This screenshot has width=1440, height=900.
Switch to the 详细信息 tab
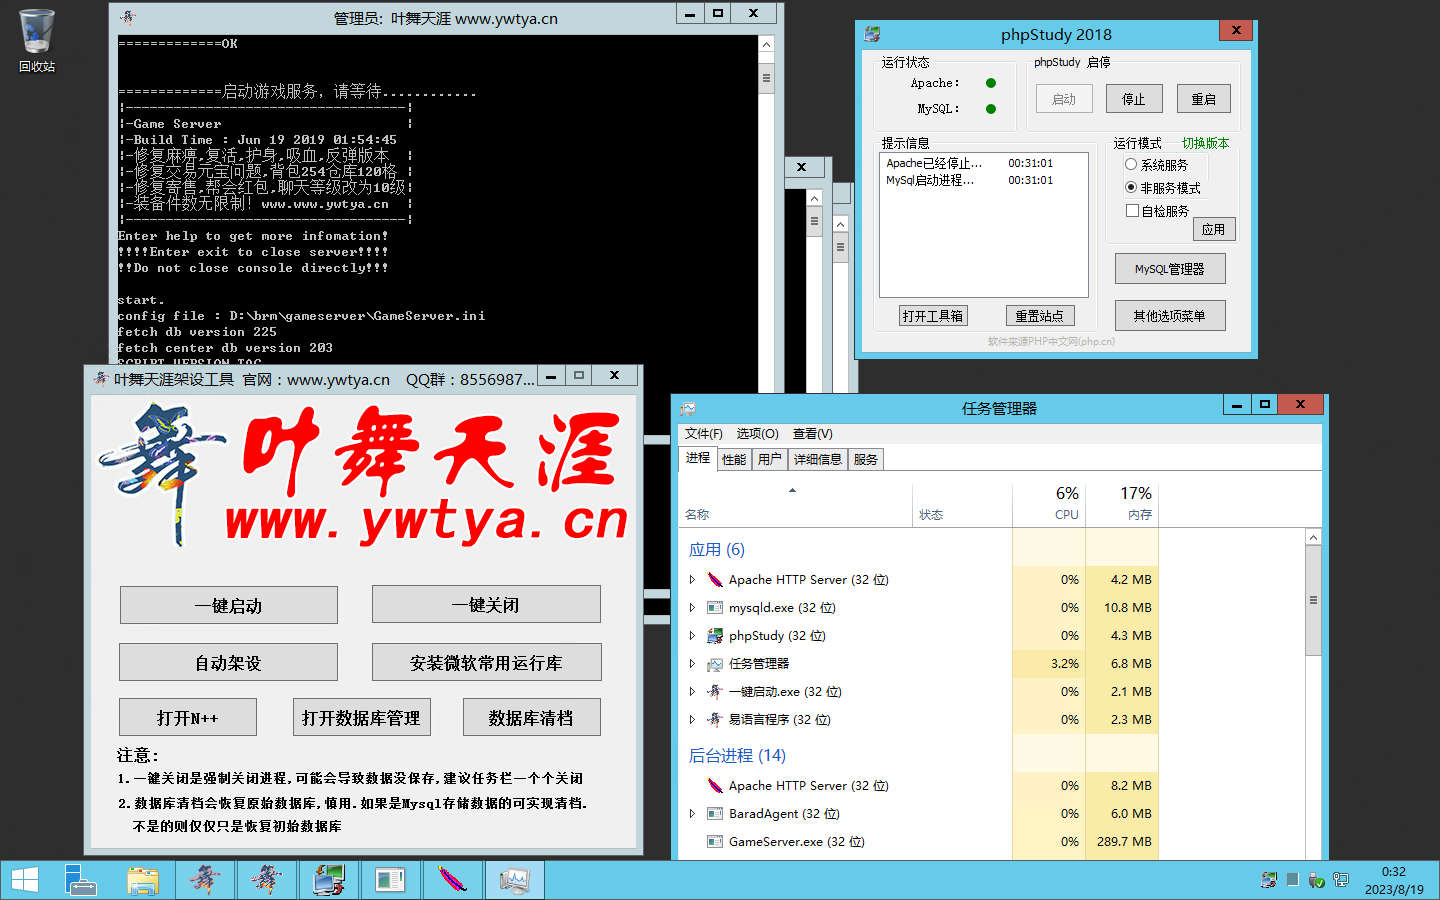click(x=817, y=459)
